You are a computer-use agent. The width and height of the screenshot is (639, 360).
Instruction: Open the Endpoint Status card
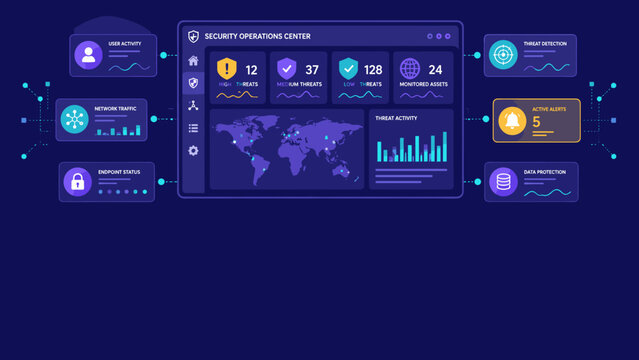click(x=107, y=182)
